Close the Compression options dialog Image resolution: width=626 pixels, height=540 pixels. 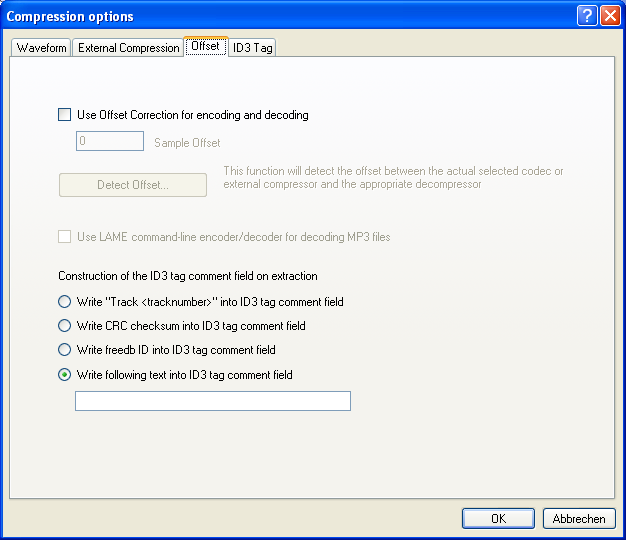[609, 16]
